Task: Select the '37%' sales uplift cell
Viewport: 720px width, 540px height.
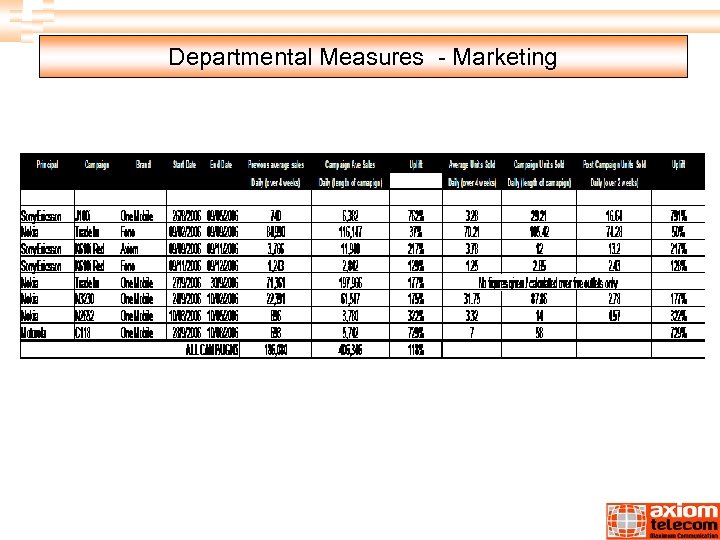Action: 416,232
